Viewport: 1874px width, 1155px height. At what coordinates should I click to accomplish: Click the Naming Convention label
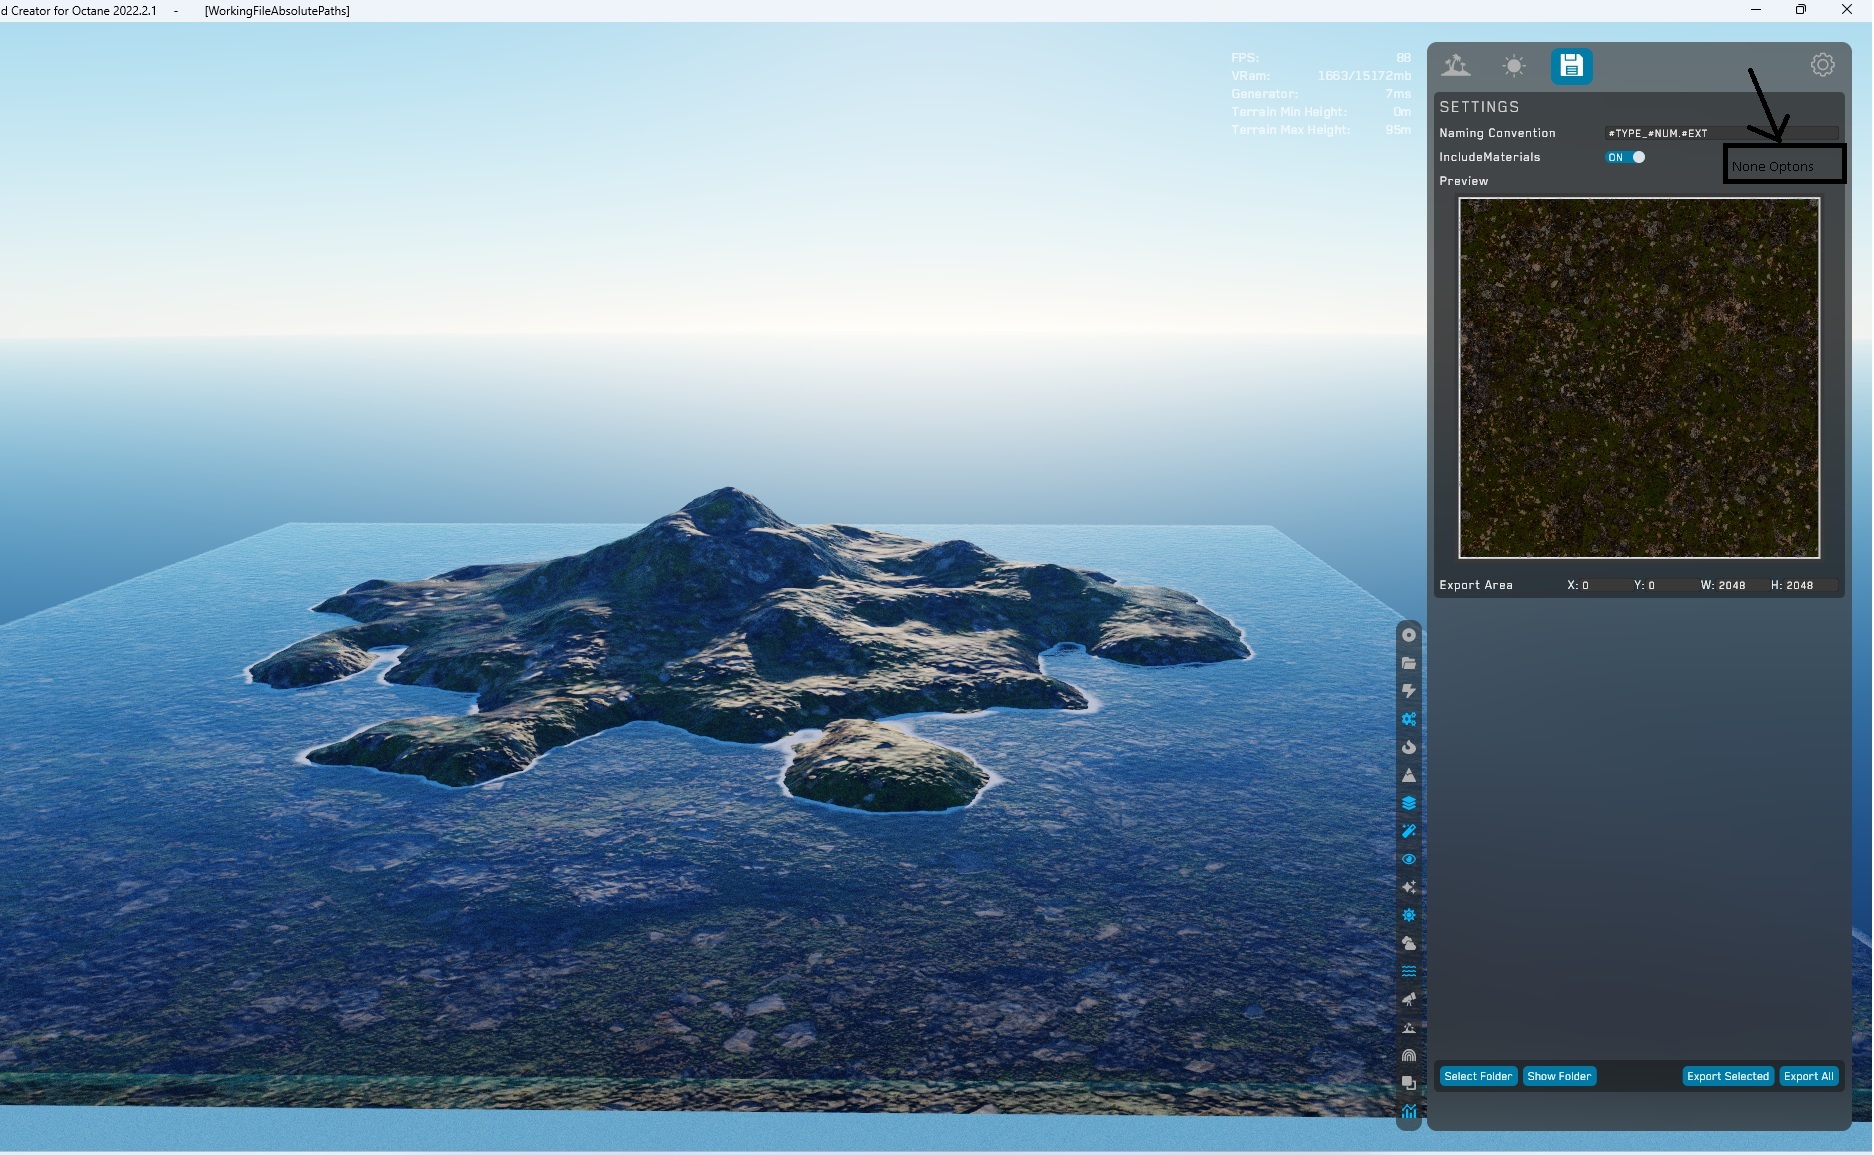coord(1497,133)
